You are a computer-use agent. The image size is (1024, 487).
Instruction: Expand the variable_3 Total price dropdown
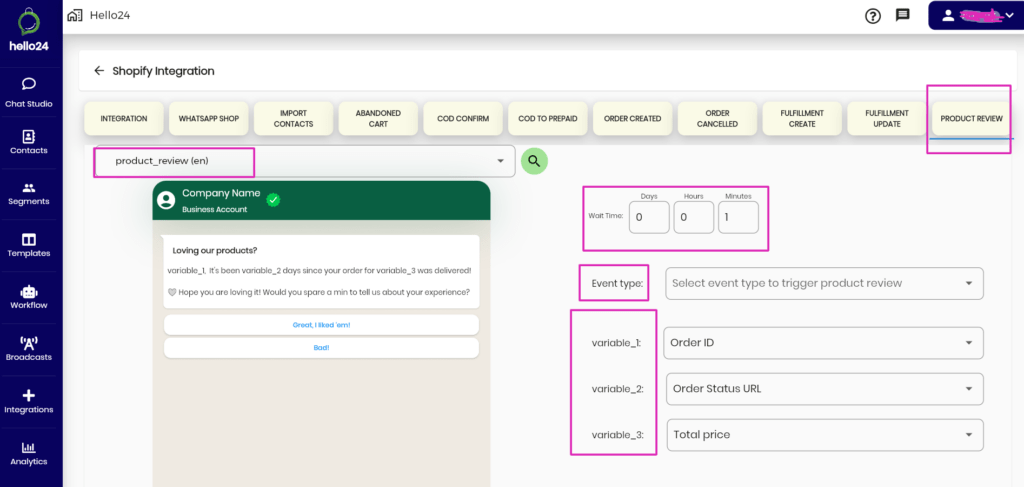[x=825, y=435]
